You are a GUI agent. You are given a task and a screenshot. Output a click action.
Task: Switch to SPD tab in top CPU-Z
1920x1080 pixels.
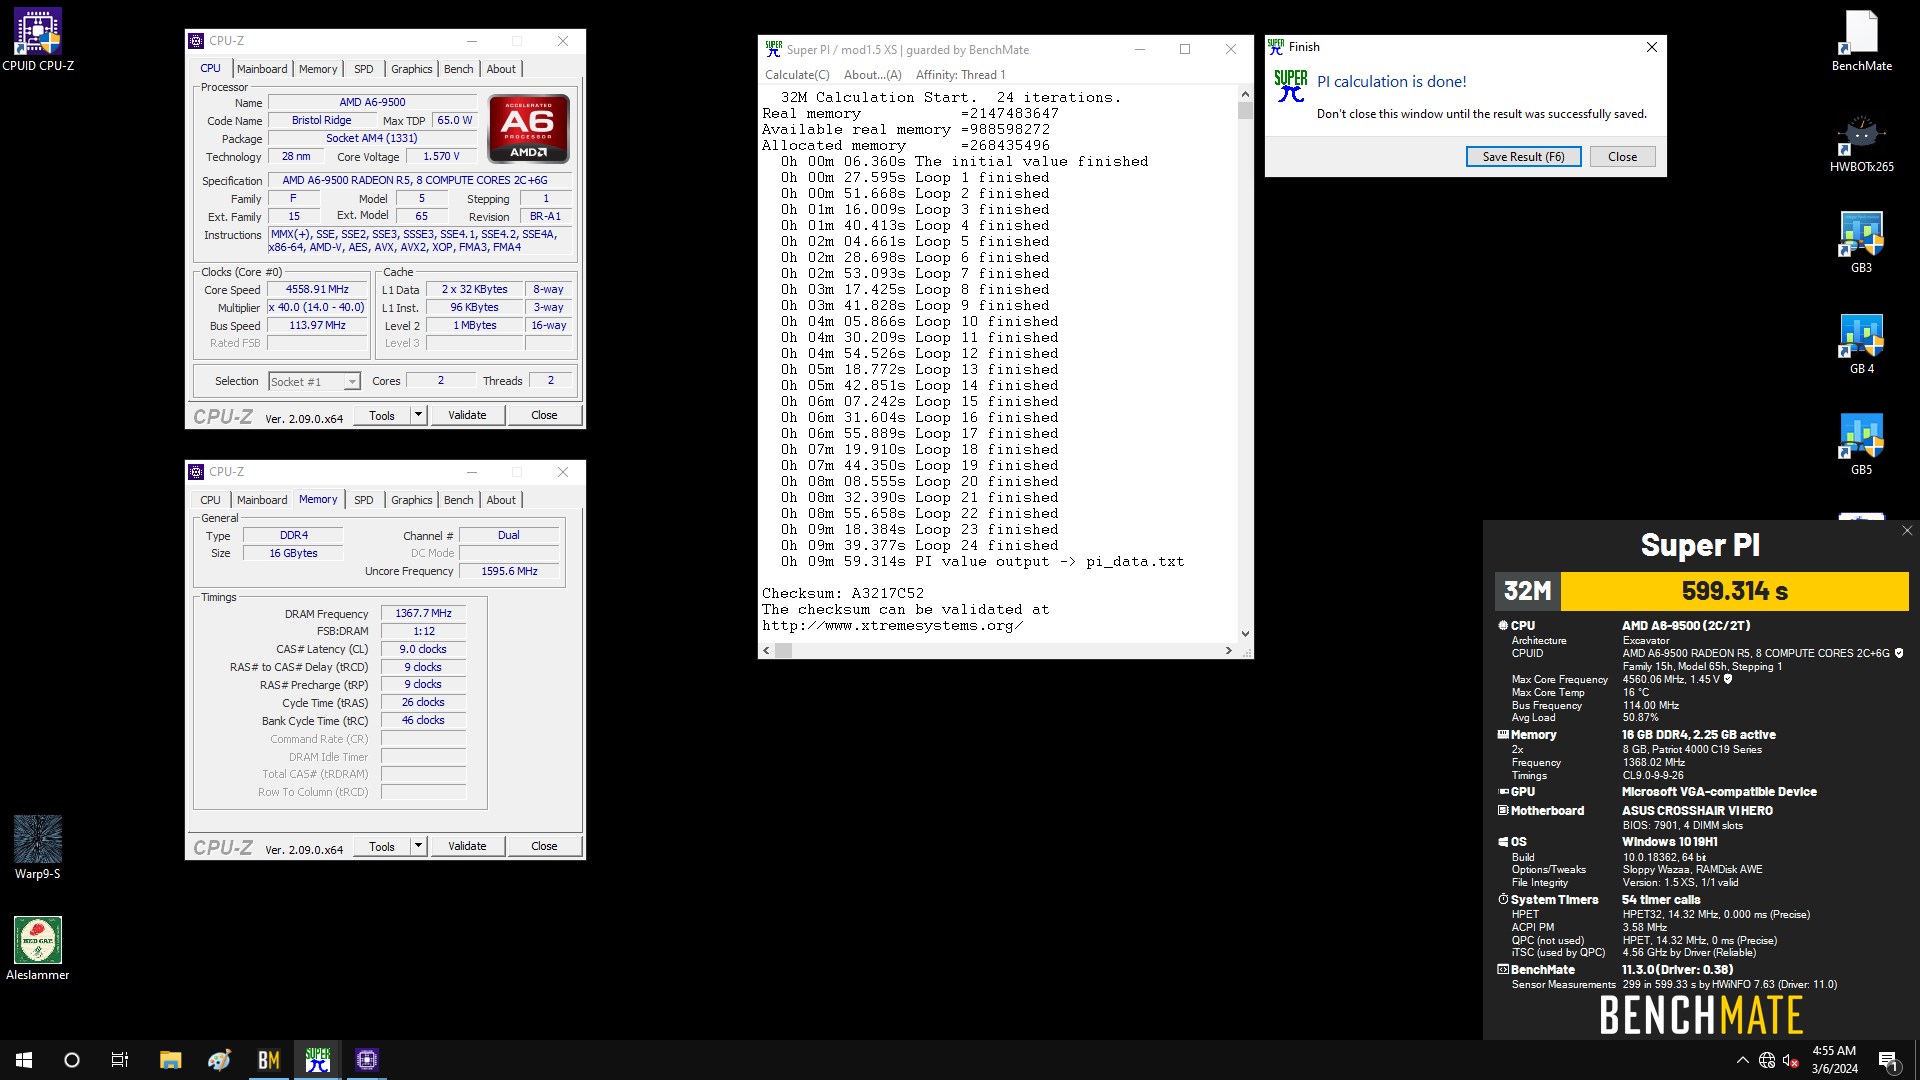coord(364,69)
